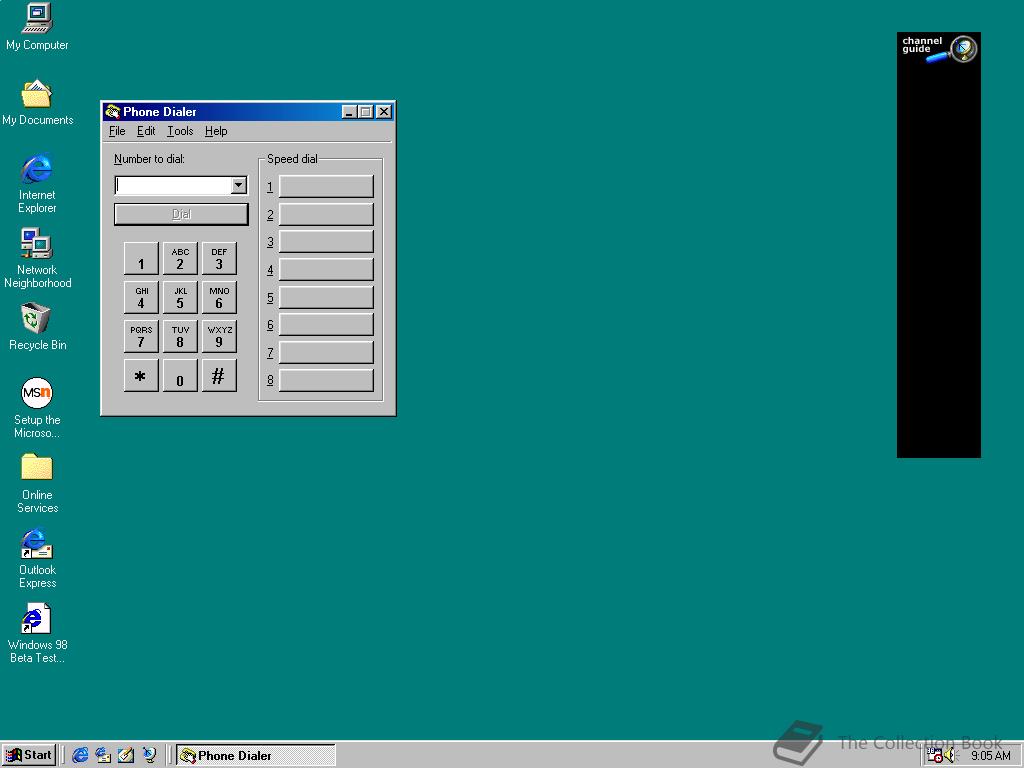Open the Edit menu
This screenshot has height=768, width=1024.
[x=146, y=131]
